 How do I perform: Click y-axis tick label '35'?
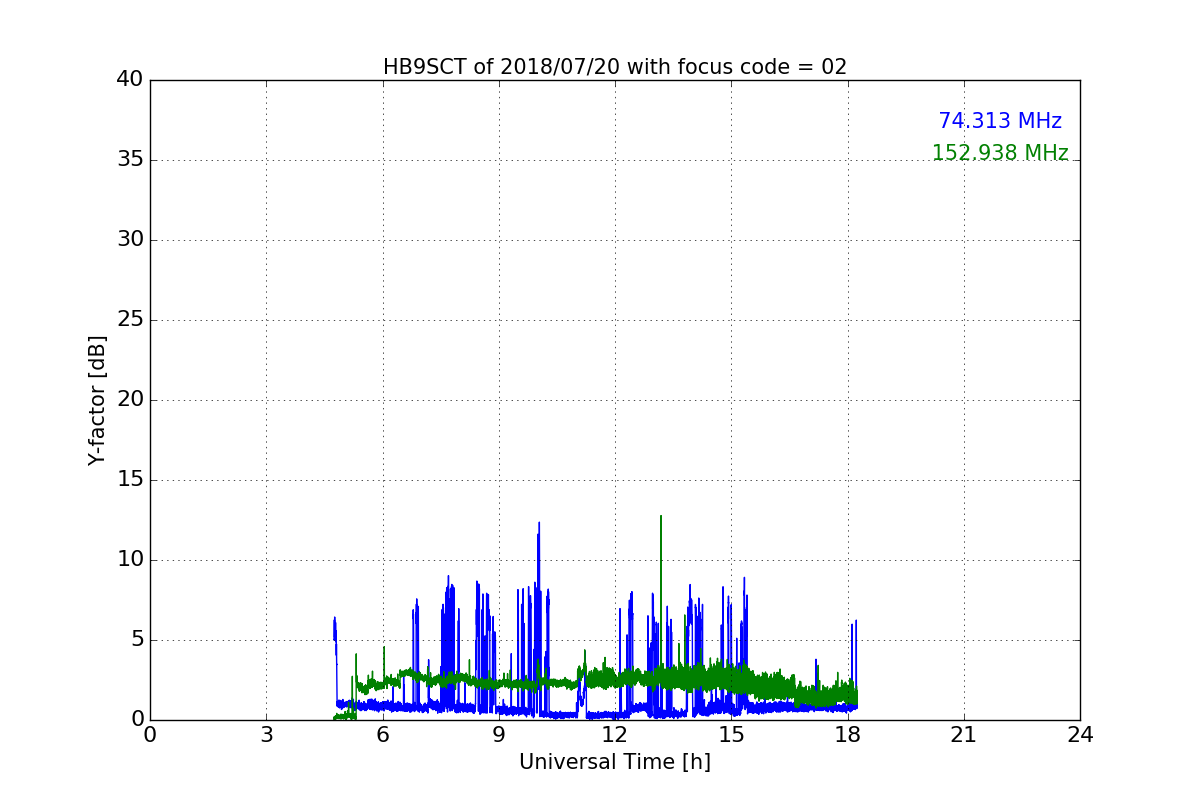[x=130, y=160]
